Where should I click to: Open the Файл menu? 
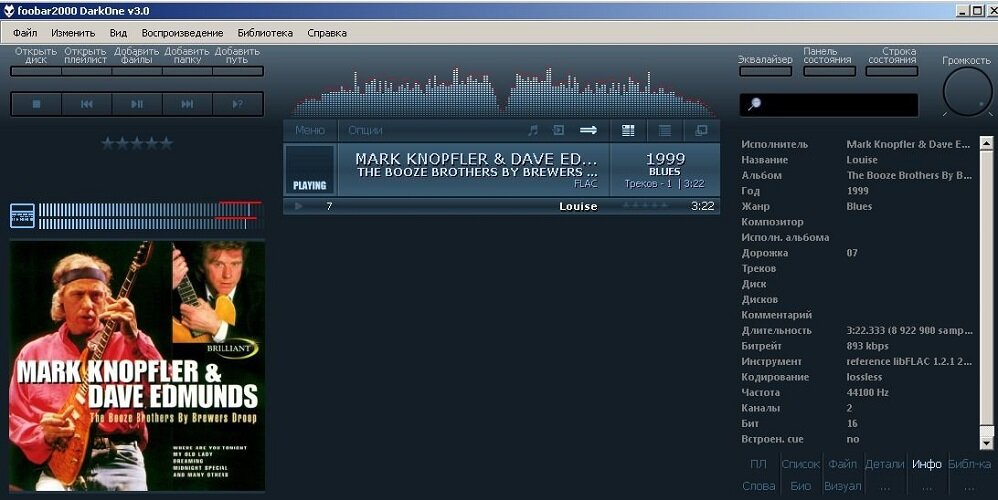pyautogui.click(x=25, y=33)
